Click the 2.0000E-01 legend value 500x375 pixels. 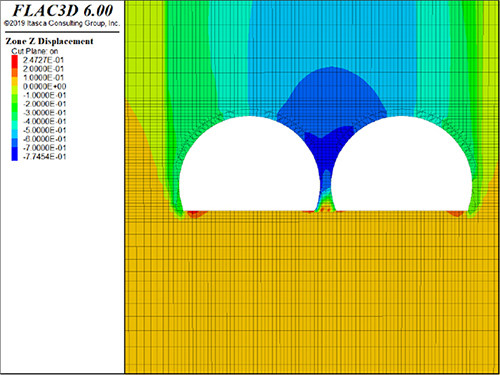pyautogui.click(x=43, y=69)
